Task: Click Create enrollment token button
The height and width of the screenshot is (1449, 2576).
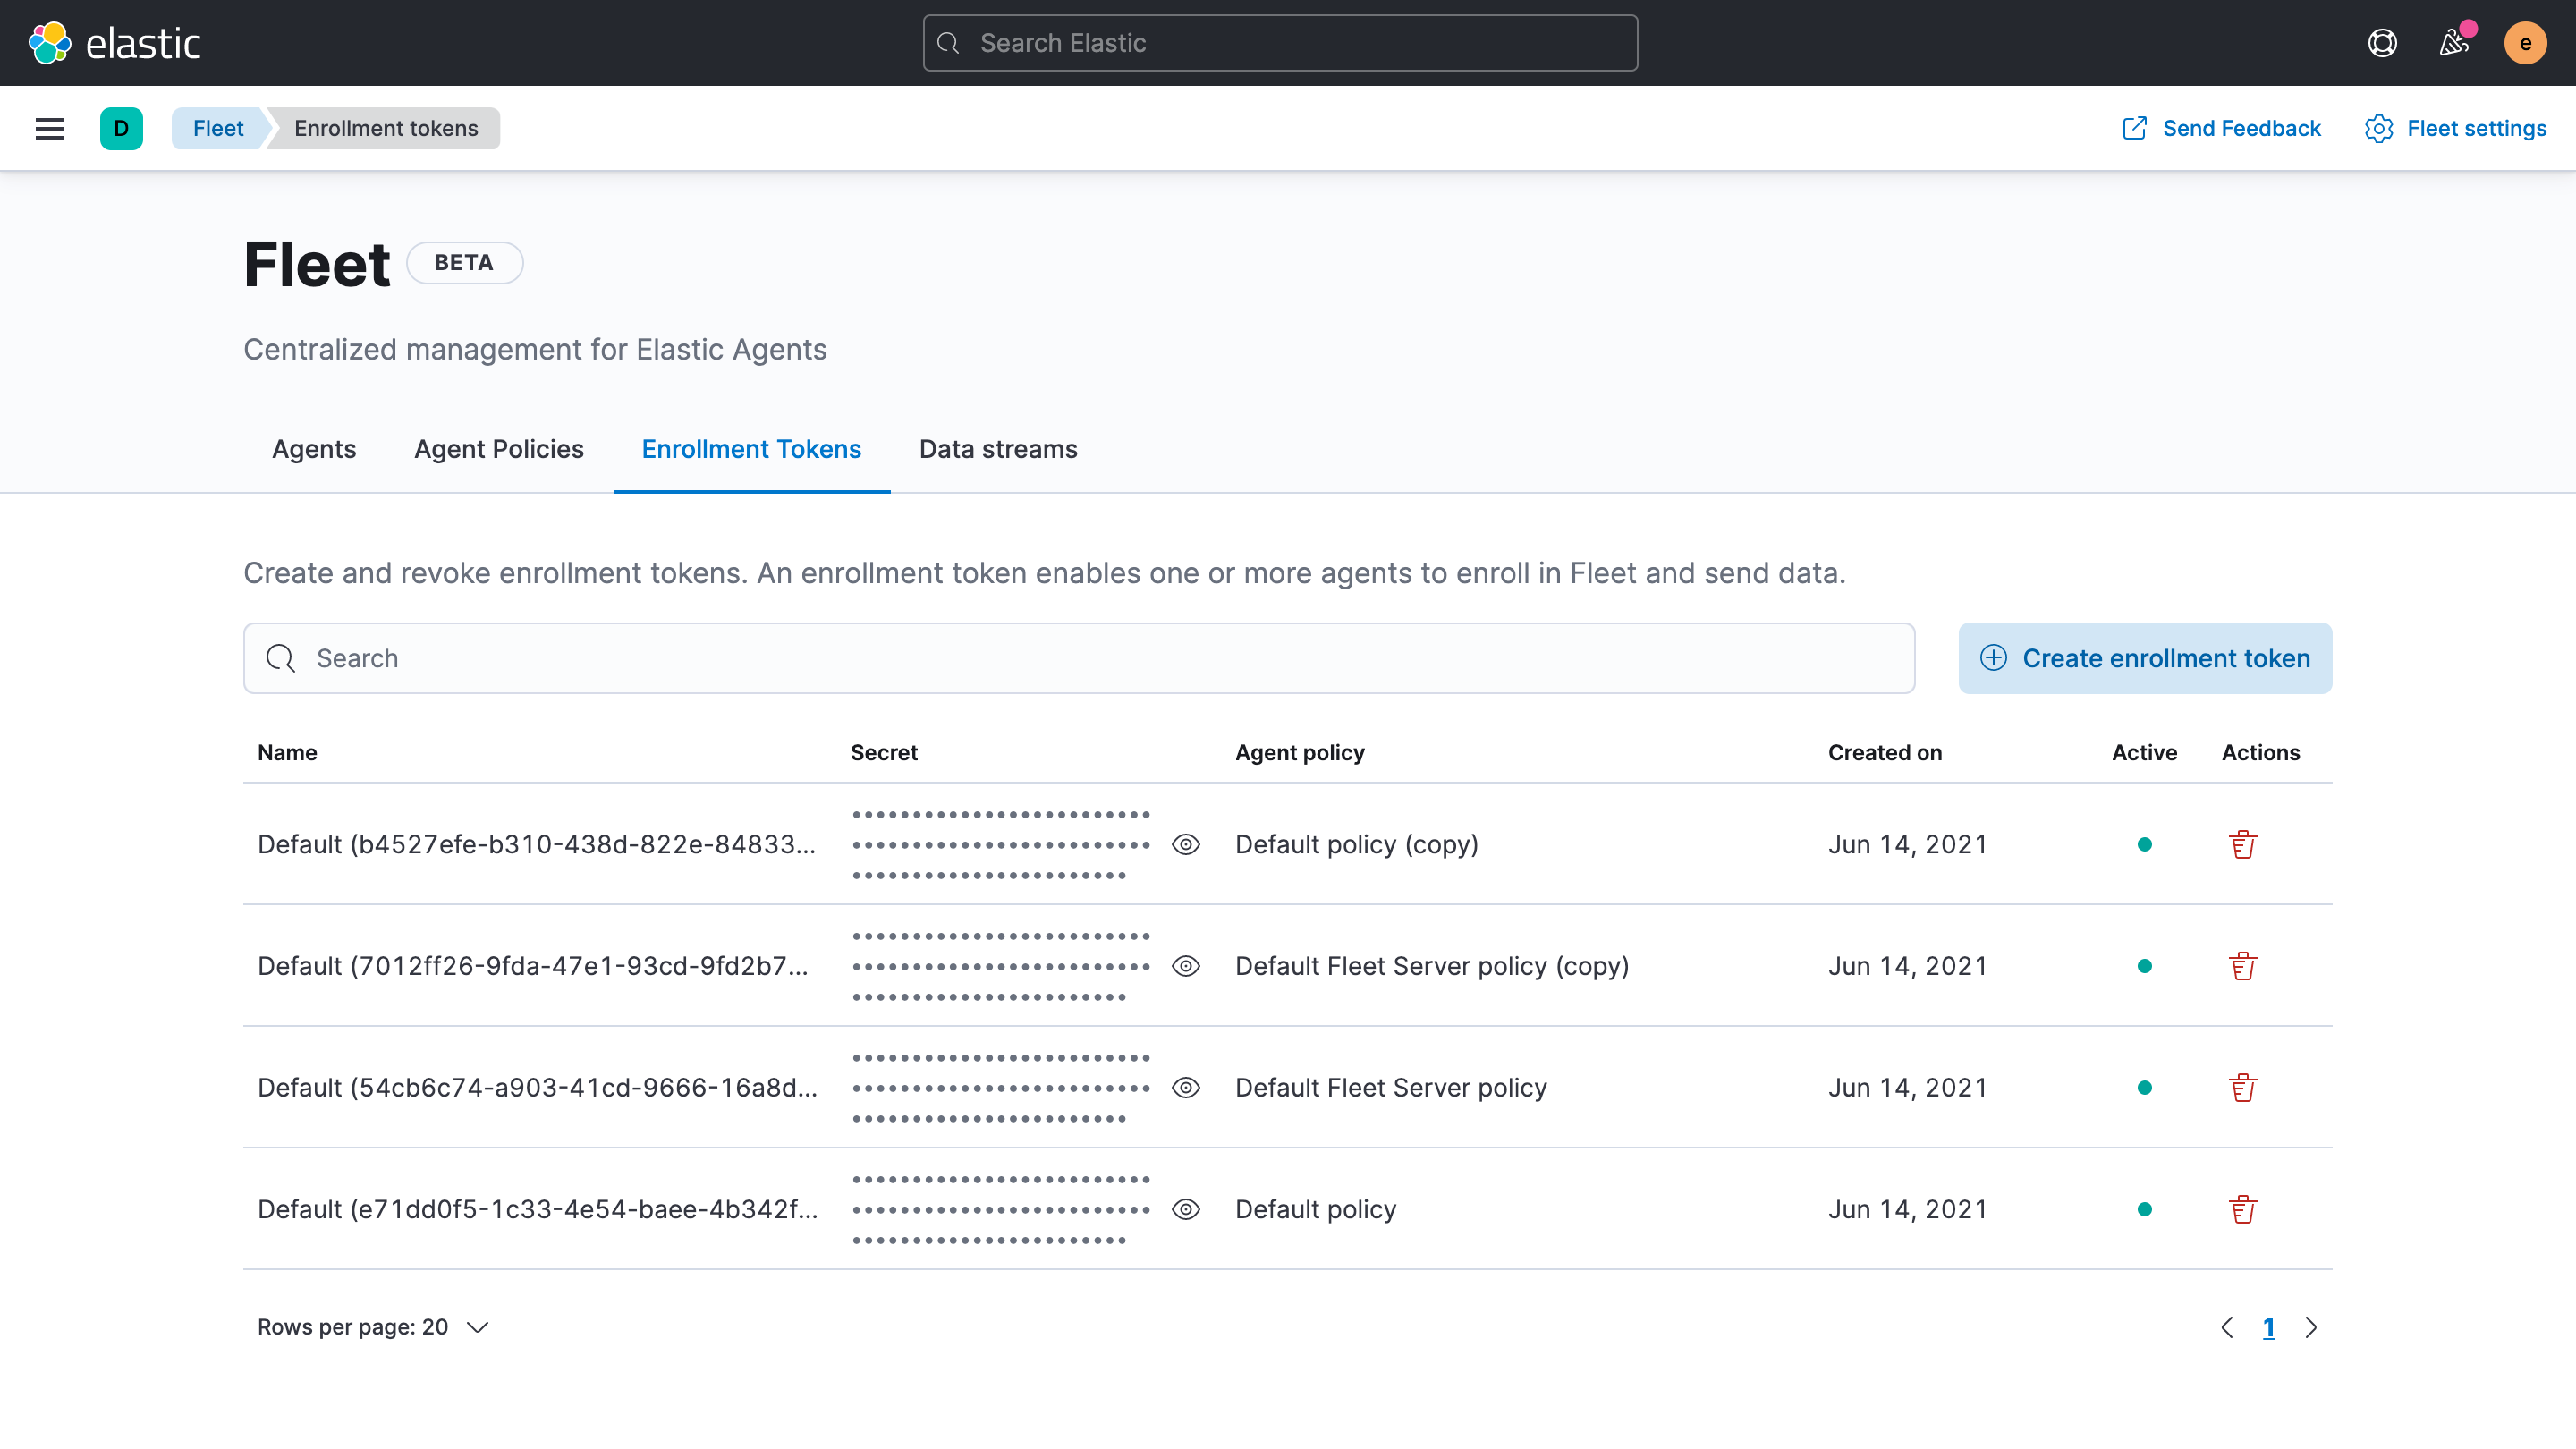Action: tap(2144, 658)
